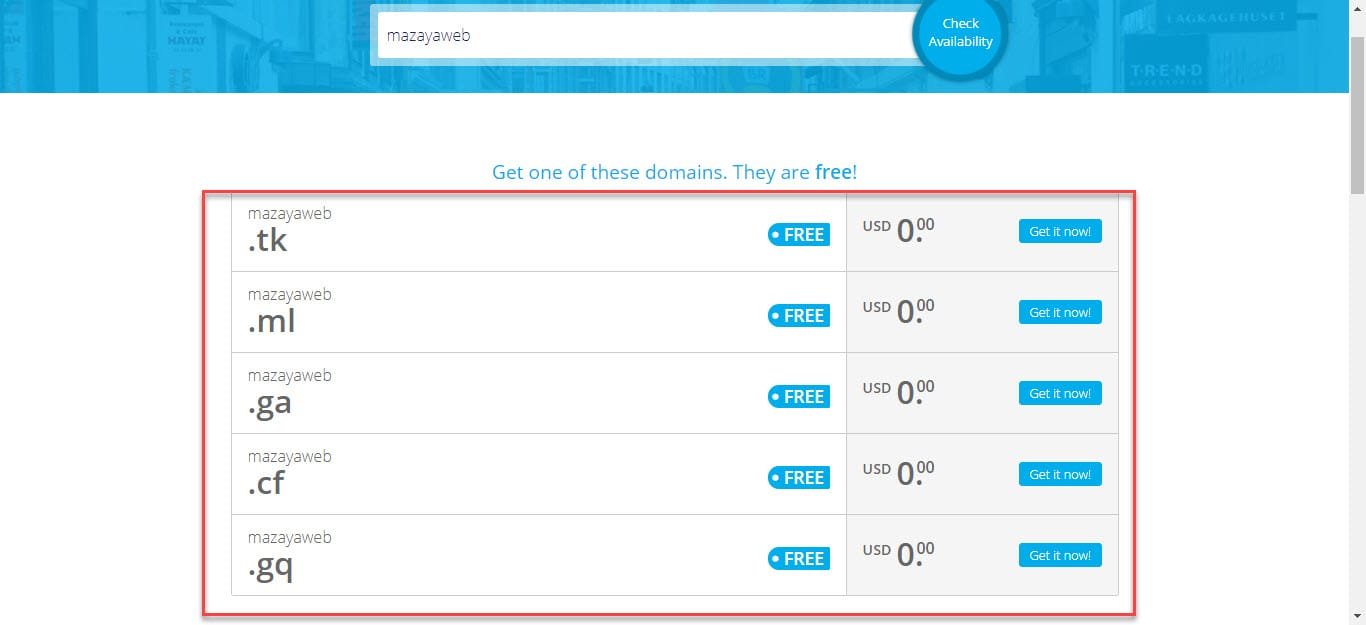Click the FREE badge for .cf domain
Viewport: 1366px width, 625px height.
(x=798, y=478)
